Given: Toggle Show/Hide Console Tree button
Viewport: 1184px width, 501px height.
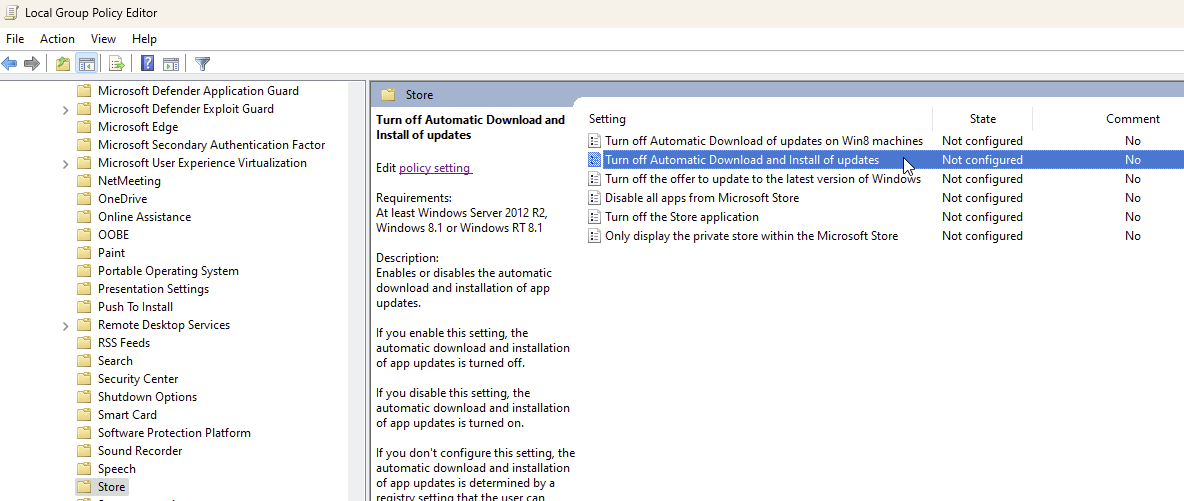Looking at the screenshot, I should (x=87, y=64).
